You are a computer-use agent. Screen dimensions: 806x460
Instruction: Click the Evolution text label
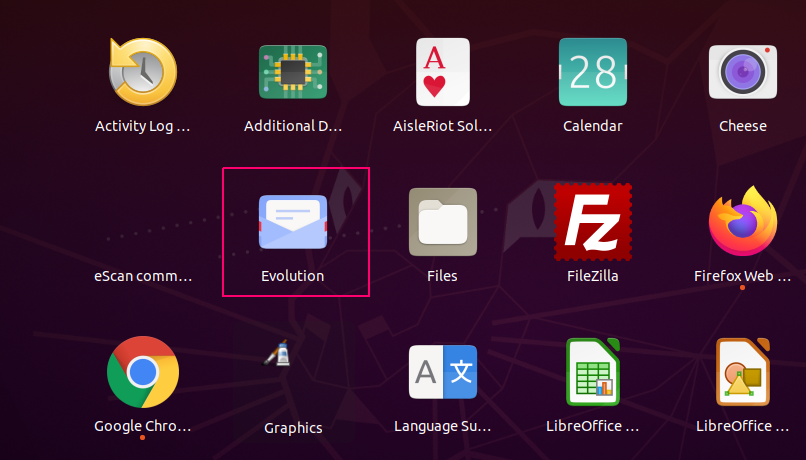[x=292, y=276]
